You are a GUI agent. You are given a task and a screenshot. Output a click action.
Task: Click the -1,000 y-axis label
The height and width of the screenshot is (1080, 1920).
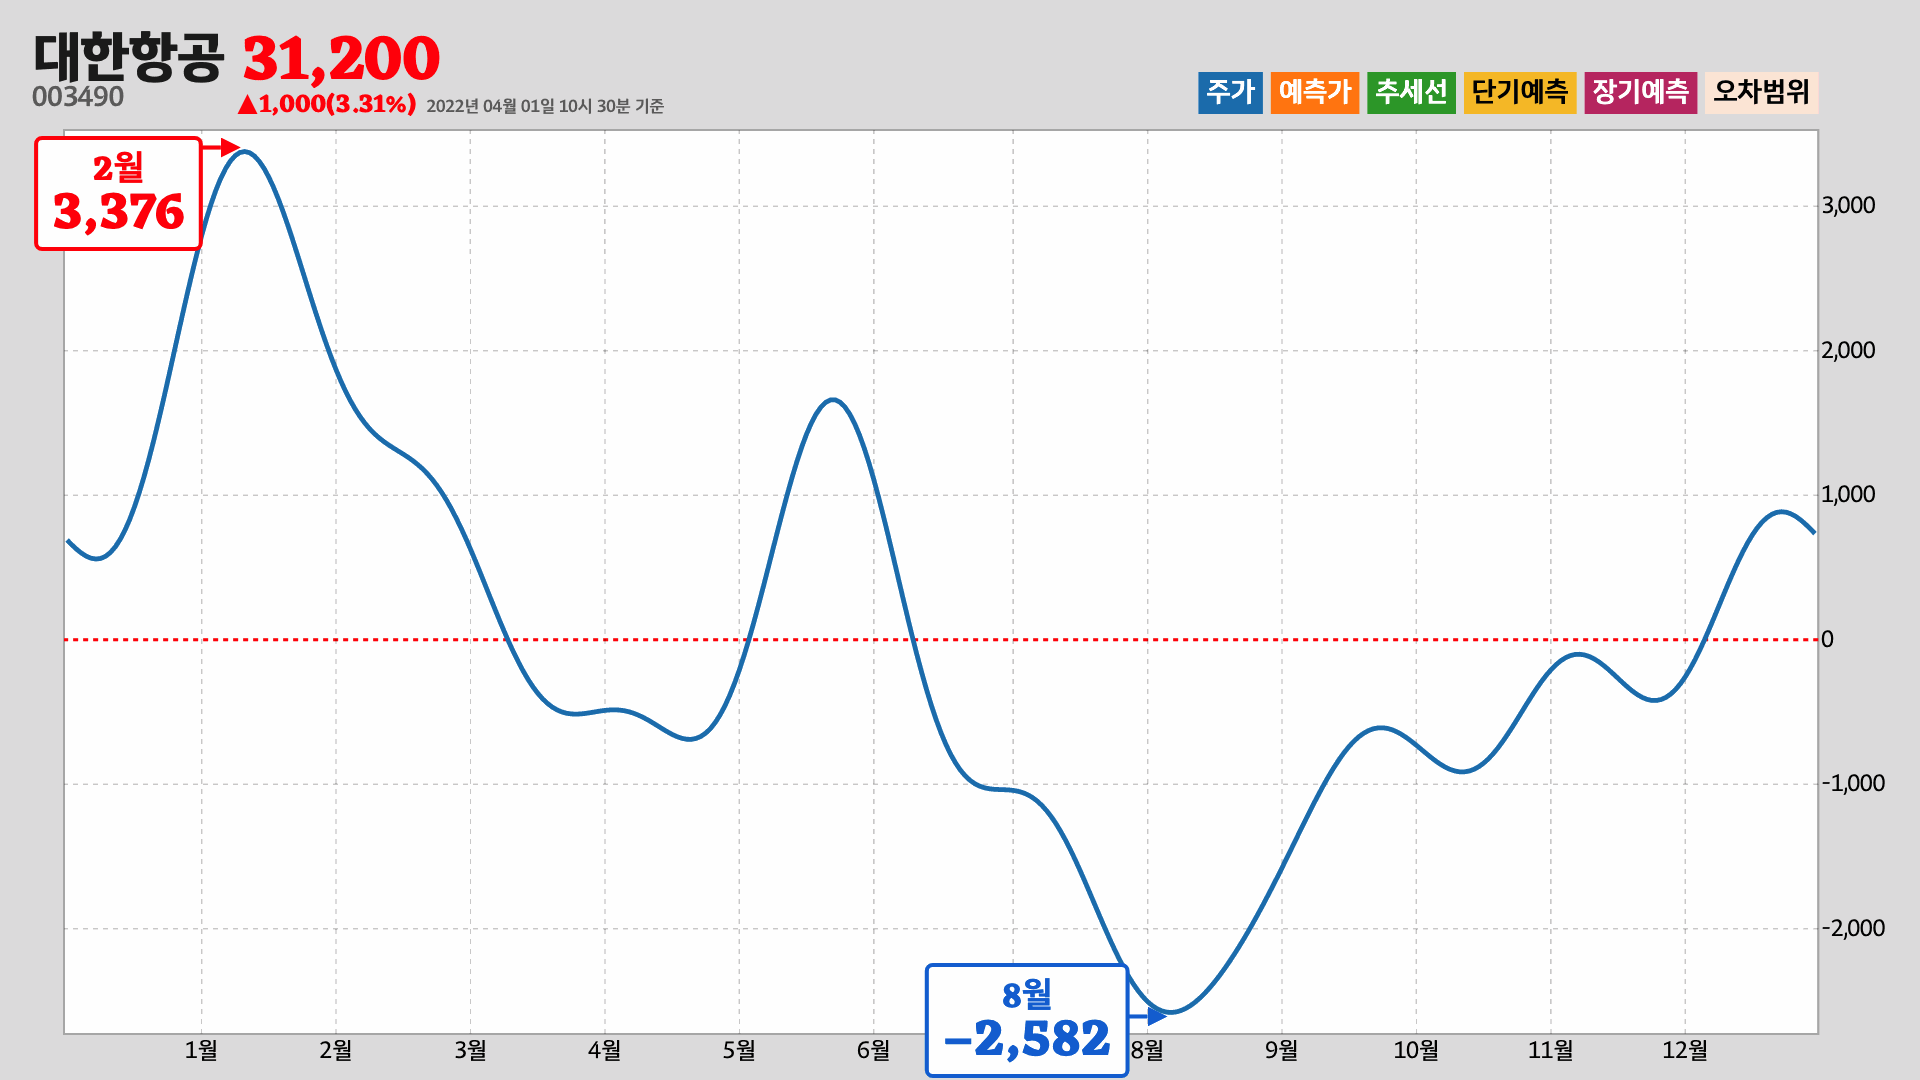click(1853, 783)
